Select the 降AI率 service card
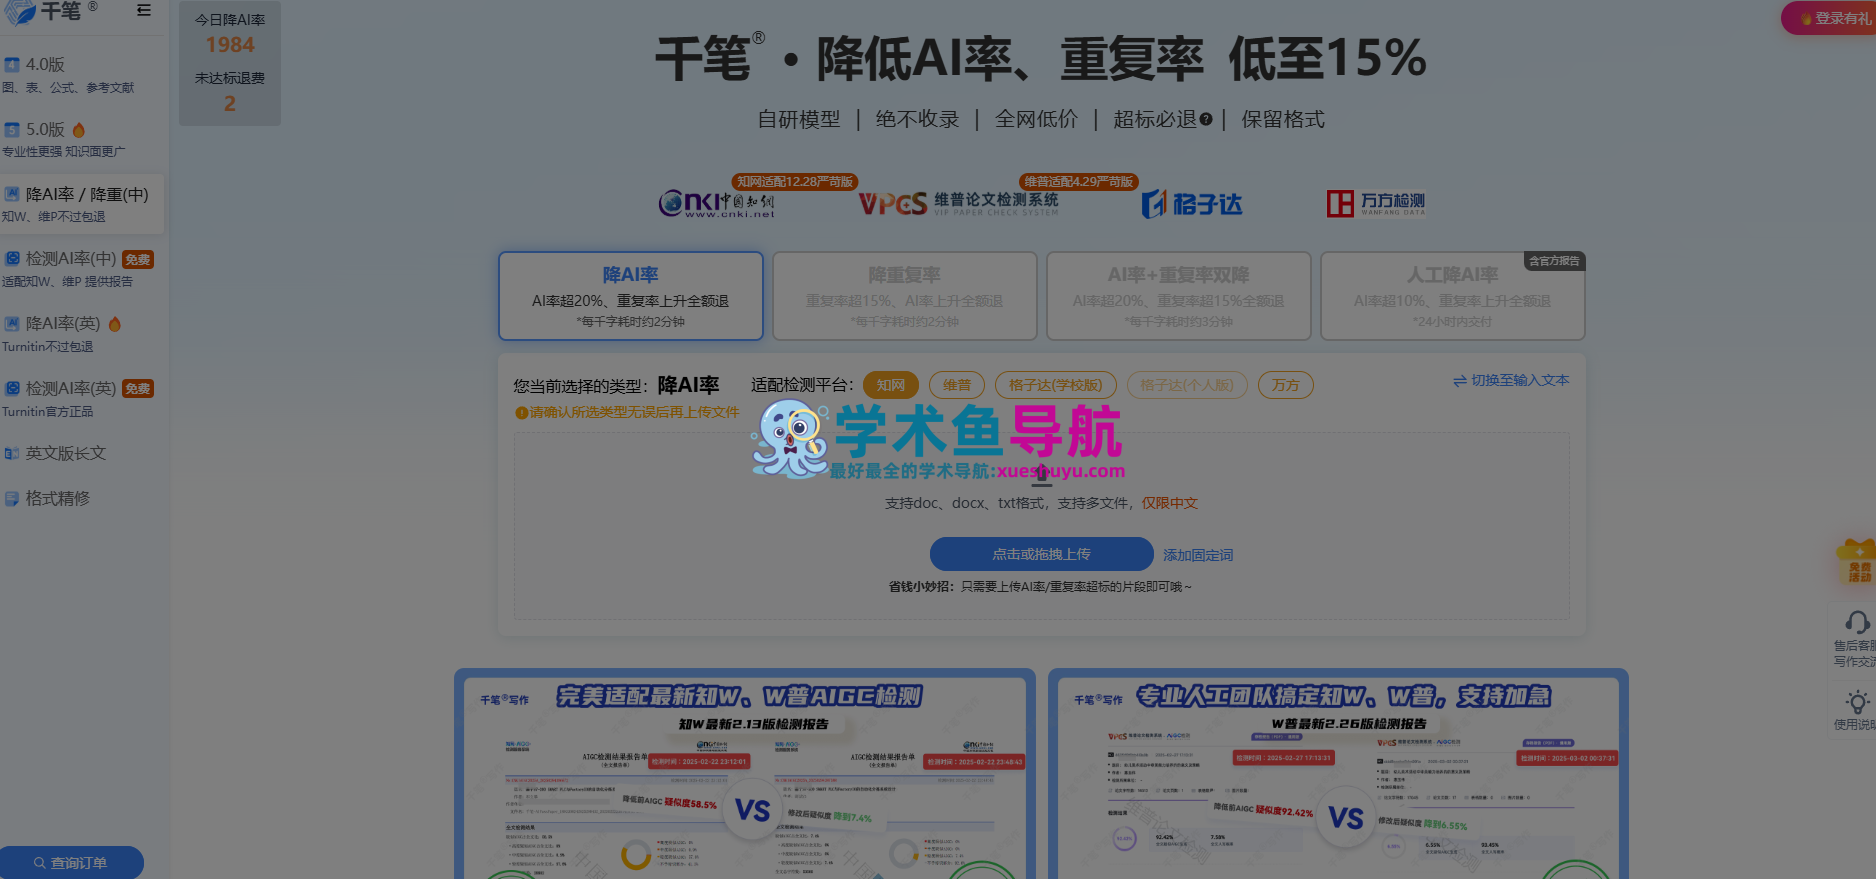 (631, 296)
